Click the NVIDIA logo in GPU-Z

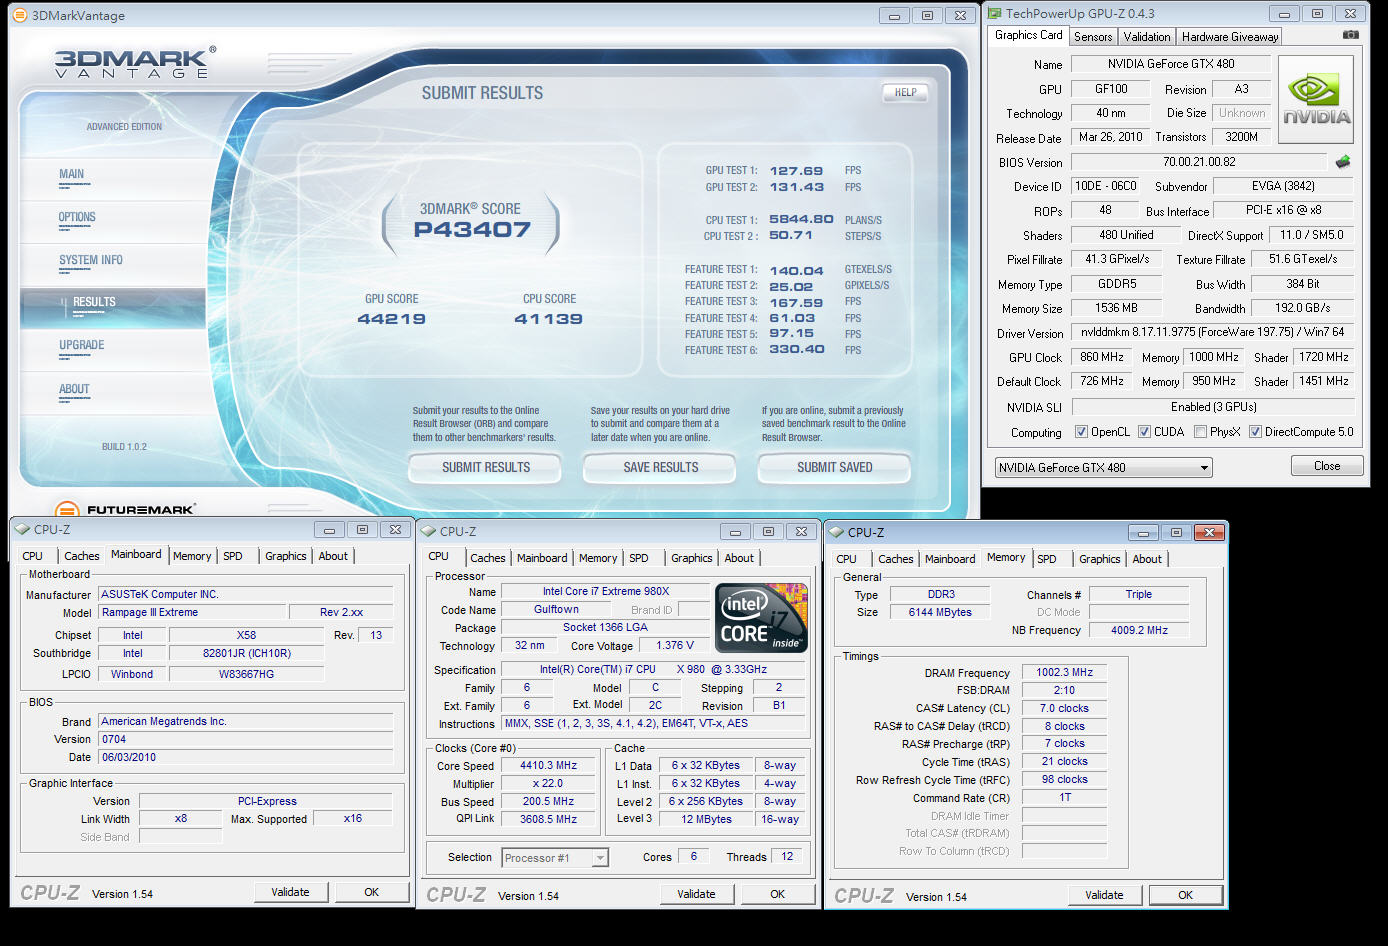pyautogui.click(x=1316, y=101)
